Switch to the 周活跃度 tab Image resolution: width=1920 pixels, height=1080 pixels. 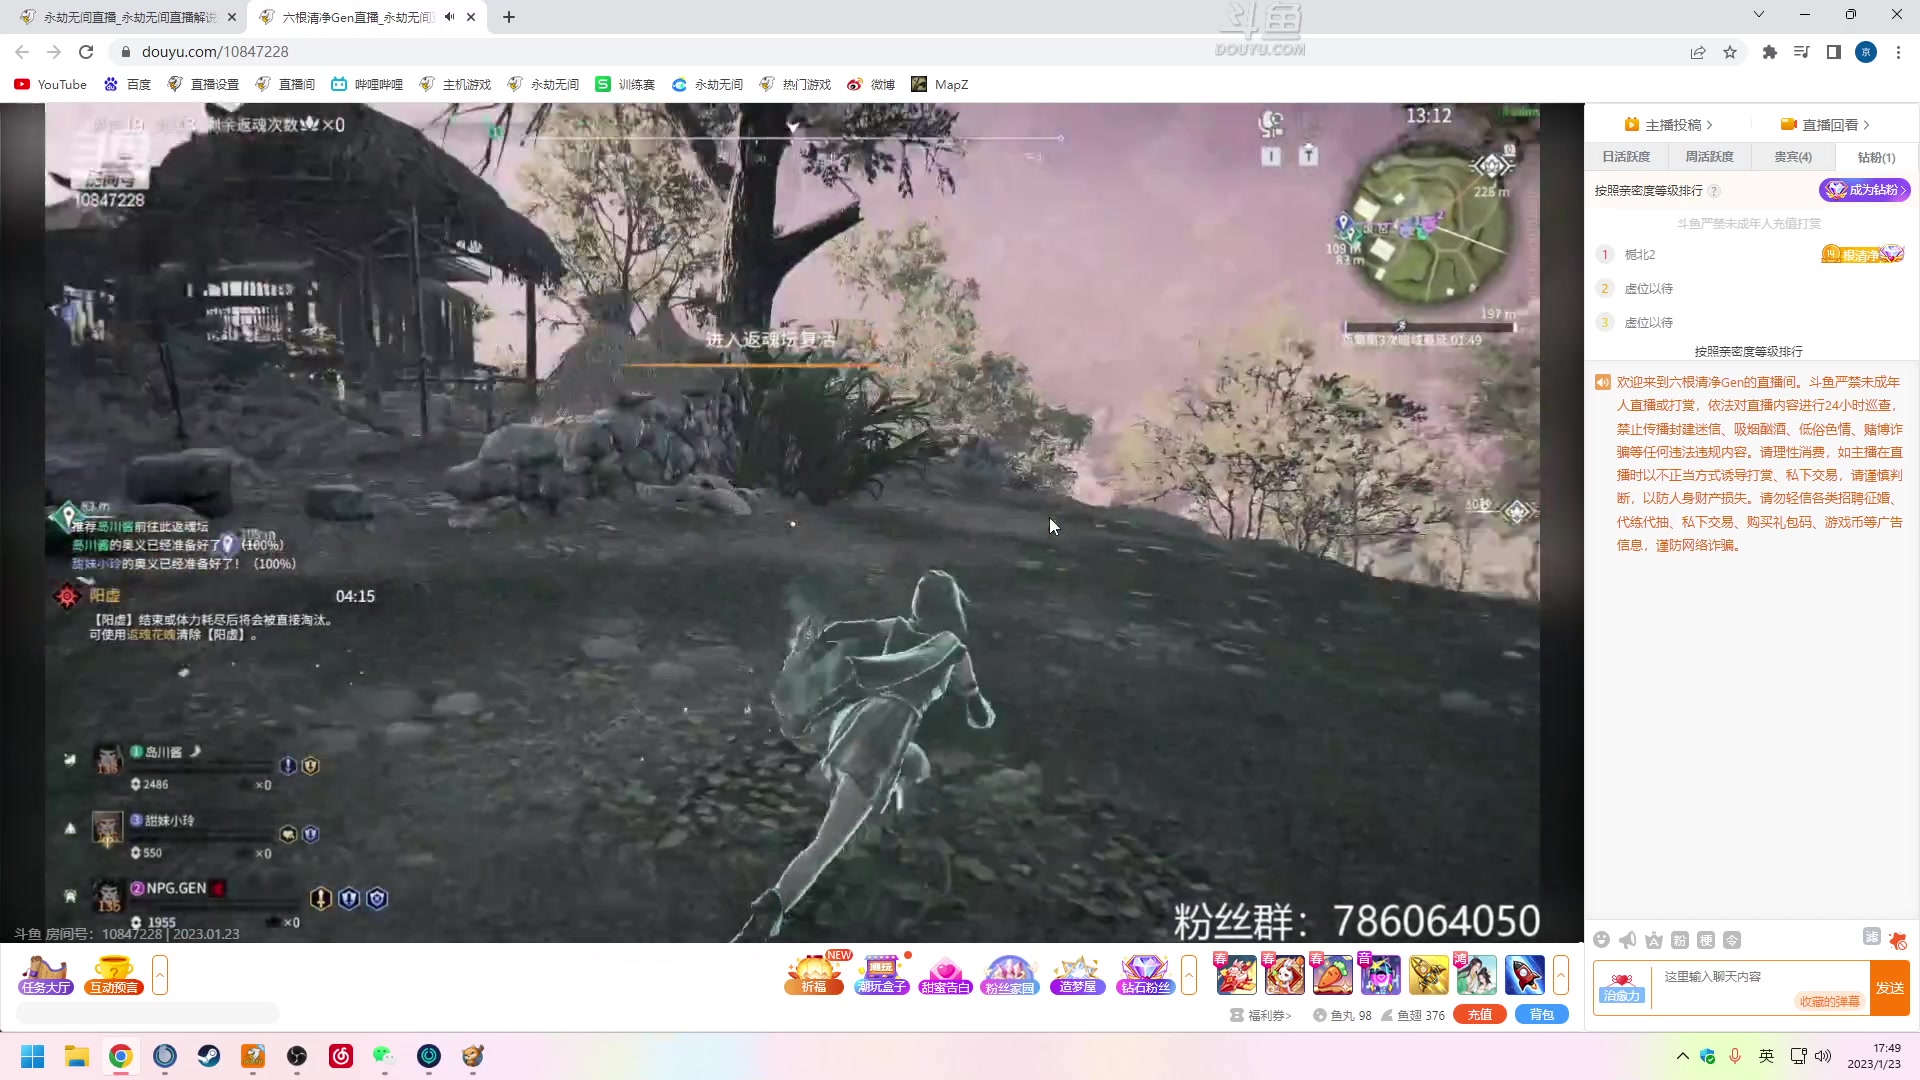[1709, 157]
